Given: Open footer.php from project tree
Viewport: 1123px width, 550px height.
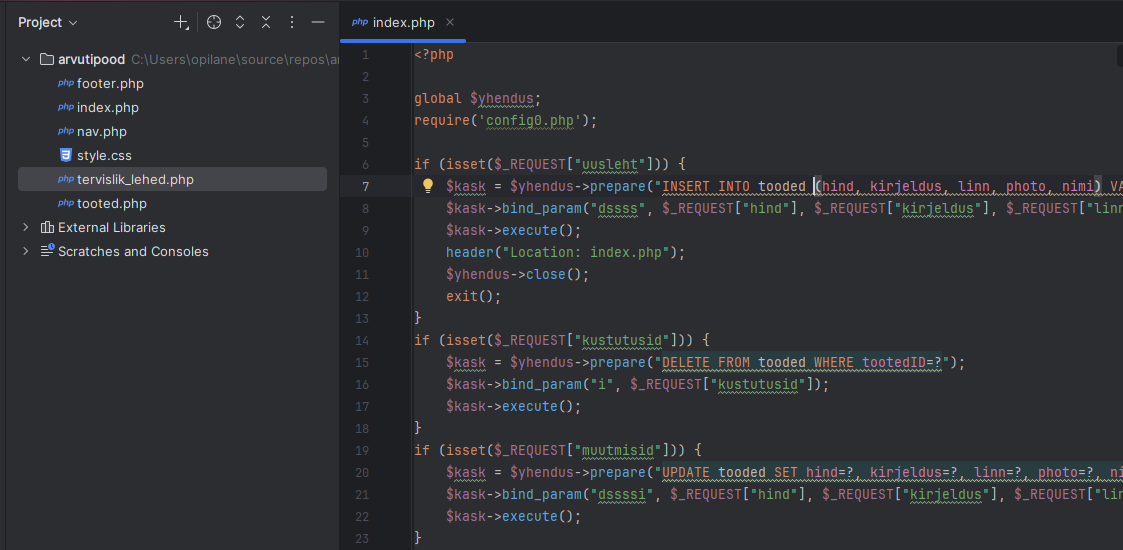Looking at the screenshot, I should [x=110, y=84].
